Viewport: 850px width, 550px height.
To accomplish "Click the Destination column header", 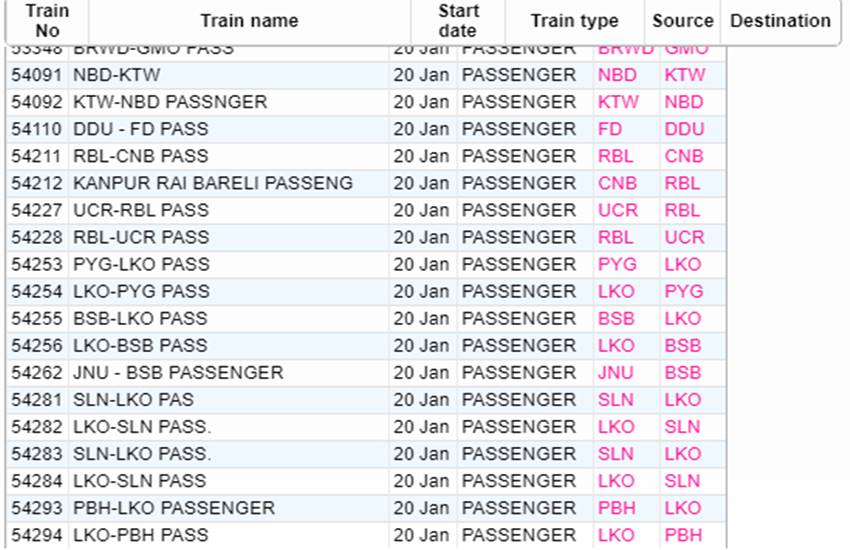I will 780,21.
